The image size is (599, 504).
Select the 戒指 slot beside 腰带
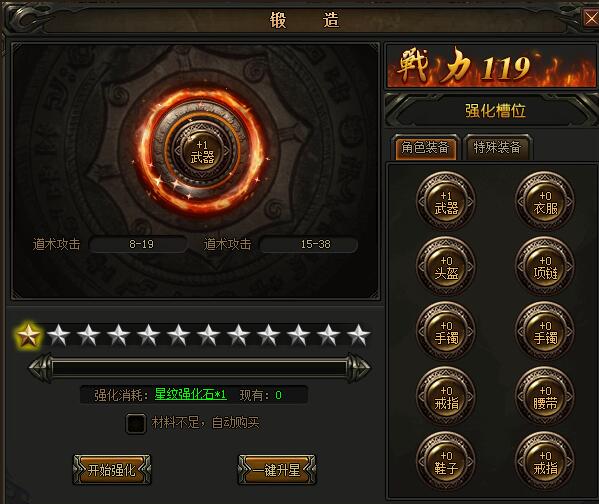(x=446, y=396)
